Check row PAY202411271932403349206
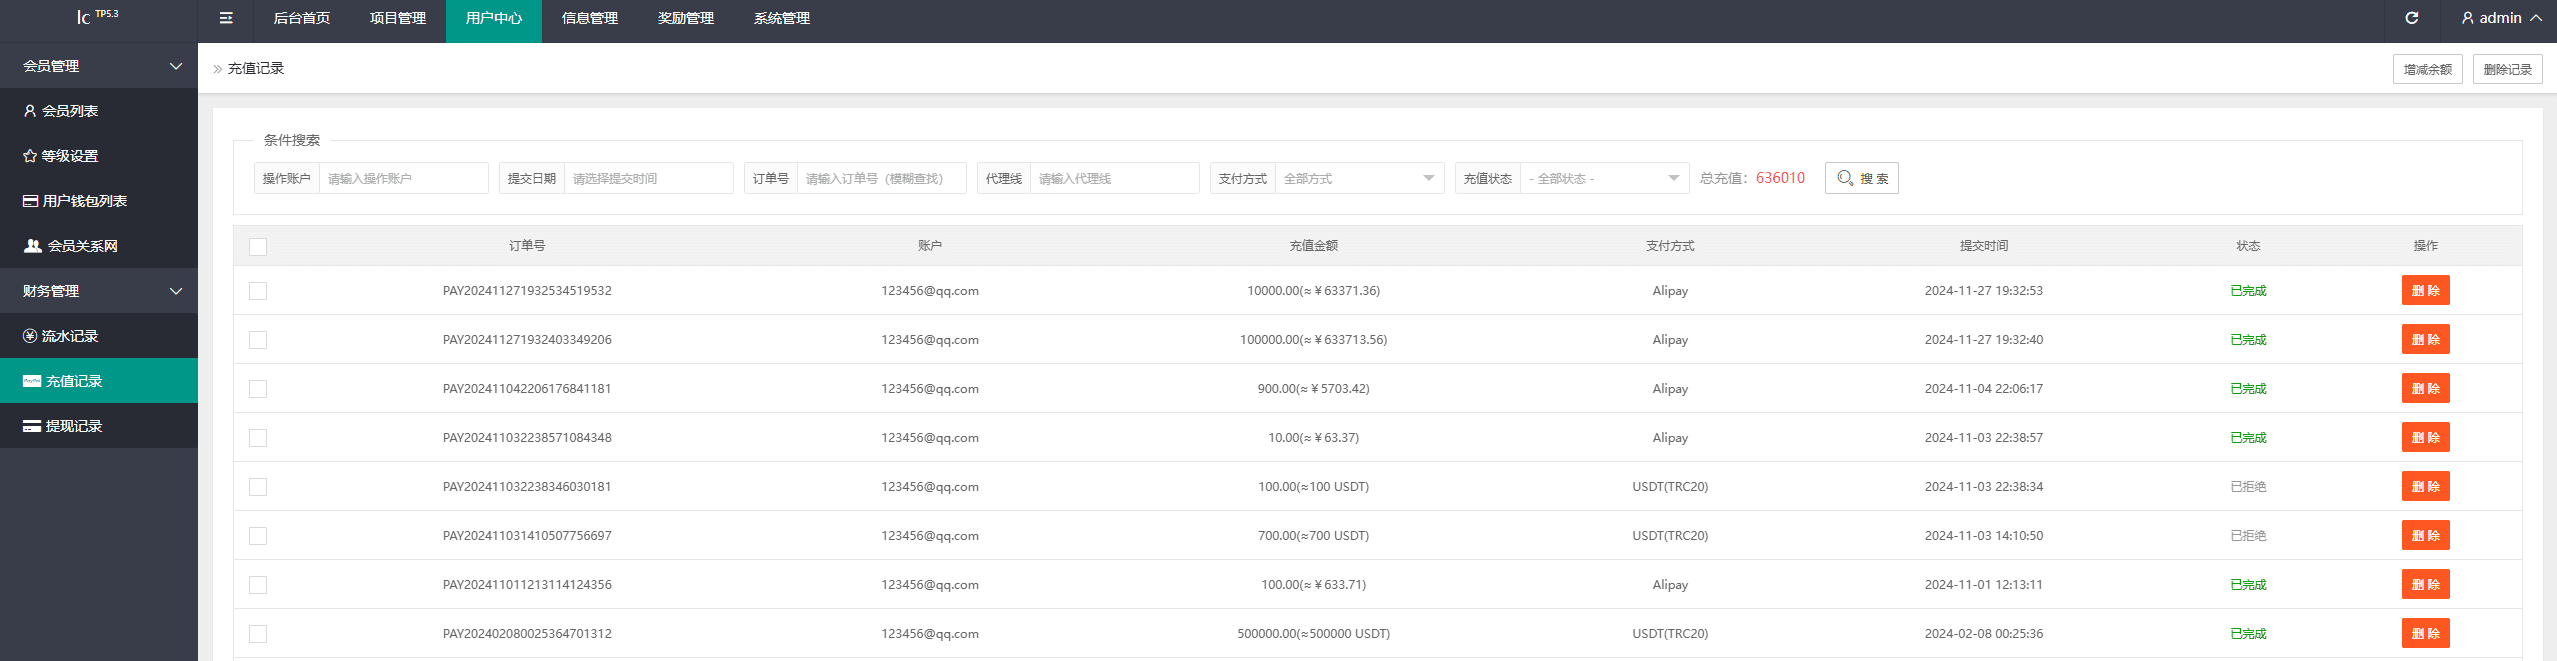Viewport: 2557px width, 661px height. tap(258, 340)
